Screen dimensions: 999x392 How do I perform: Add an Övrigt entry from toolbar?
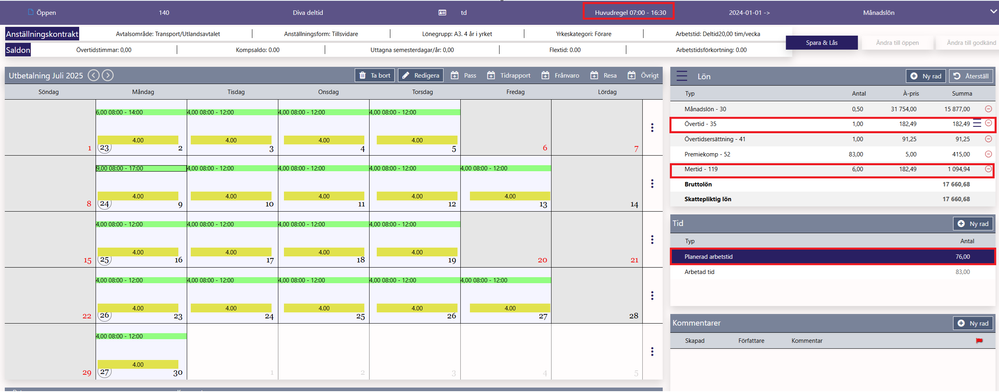642,75
